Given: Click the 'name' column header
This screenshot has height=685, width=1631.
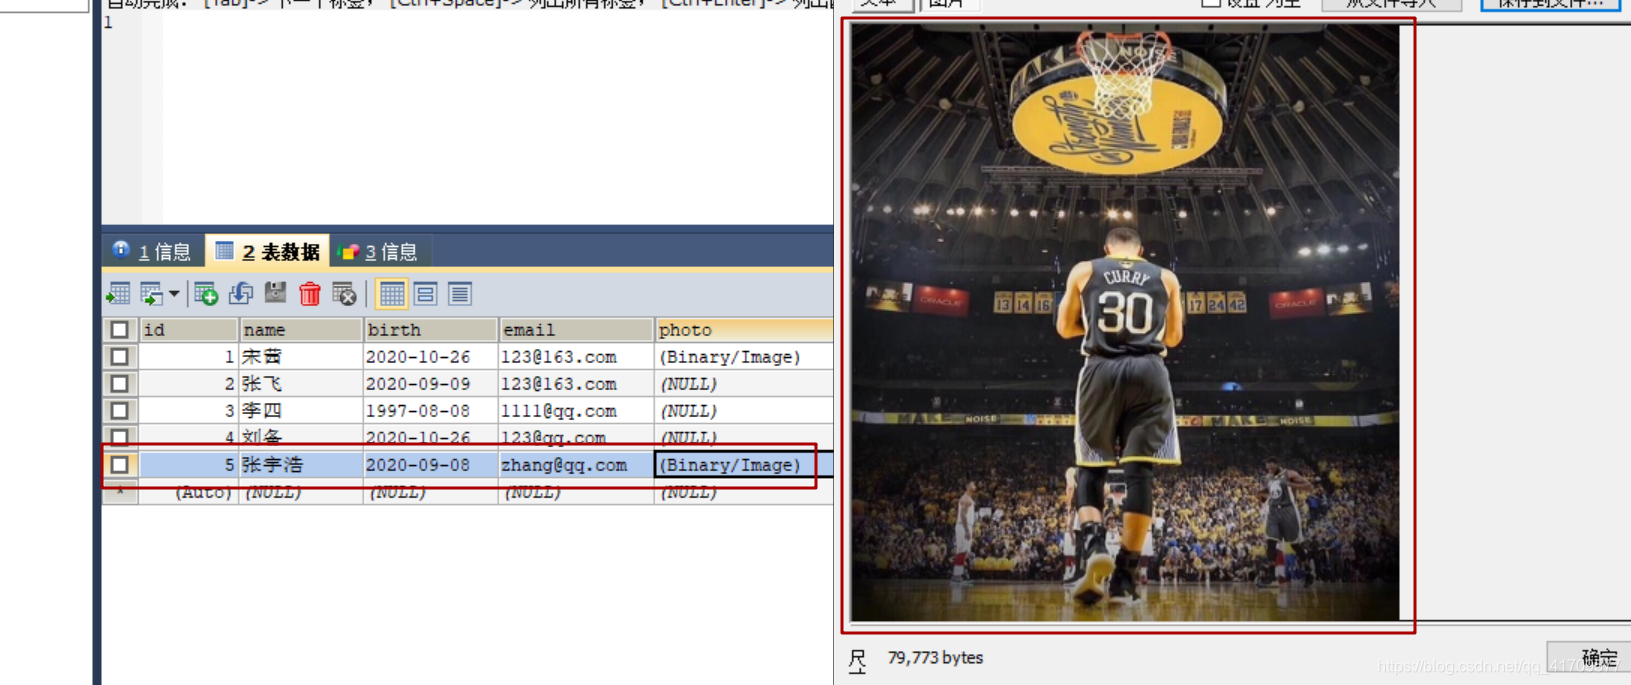Looking at the screenshot, I should click(x=300, y=330).
